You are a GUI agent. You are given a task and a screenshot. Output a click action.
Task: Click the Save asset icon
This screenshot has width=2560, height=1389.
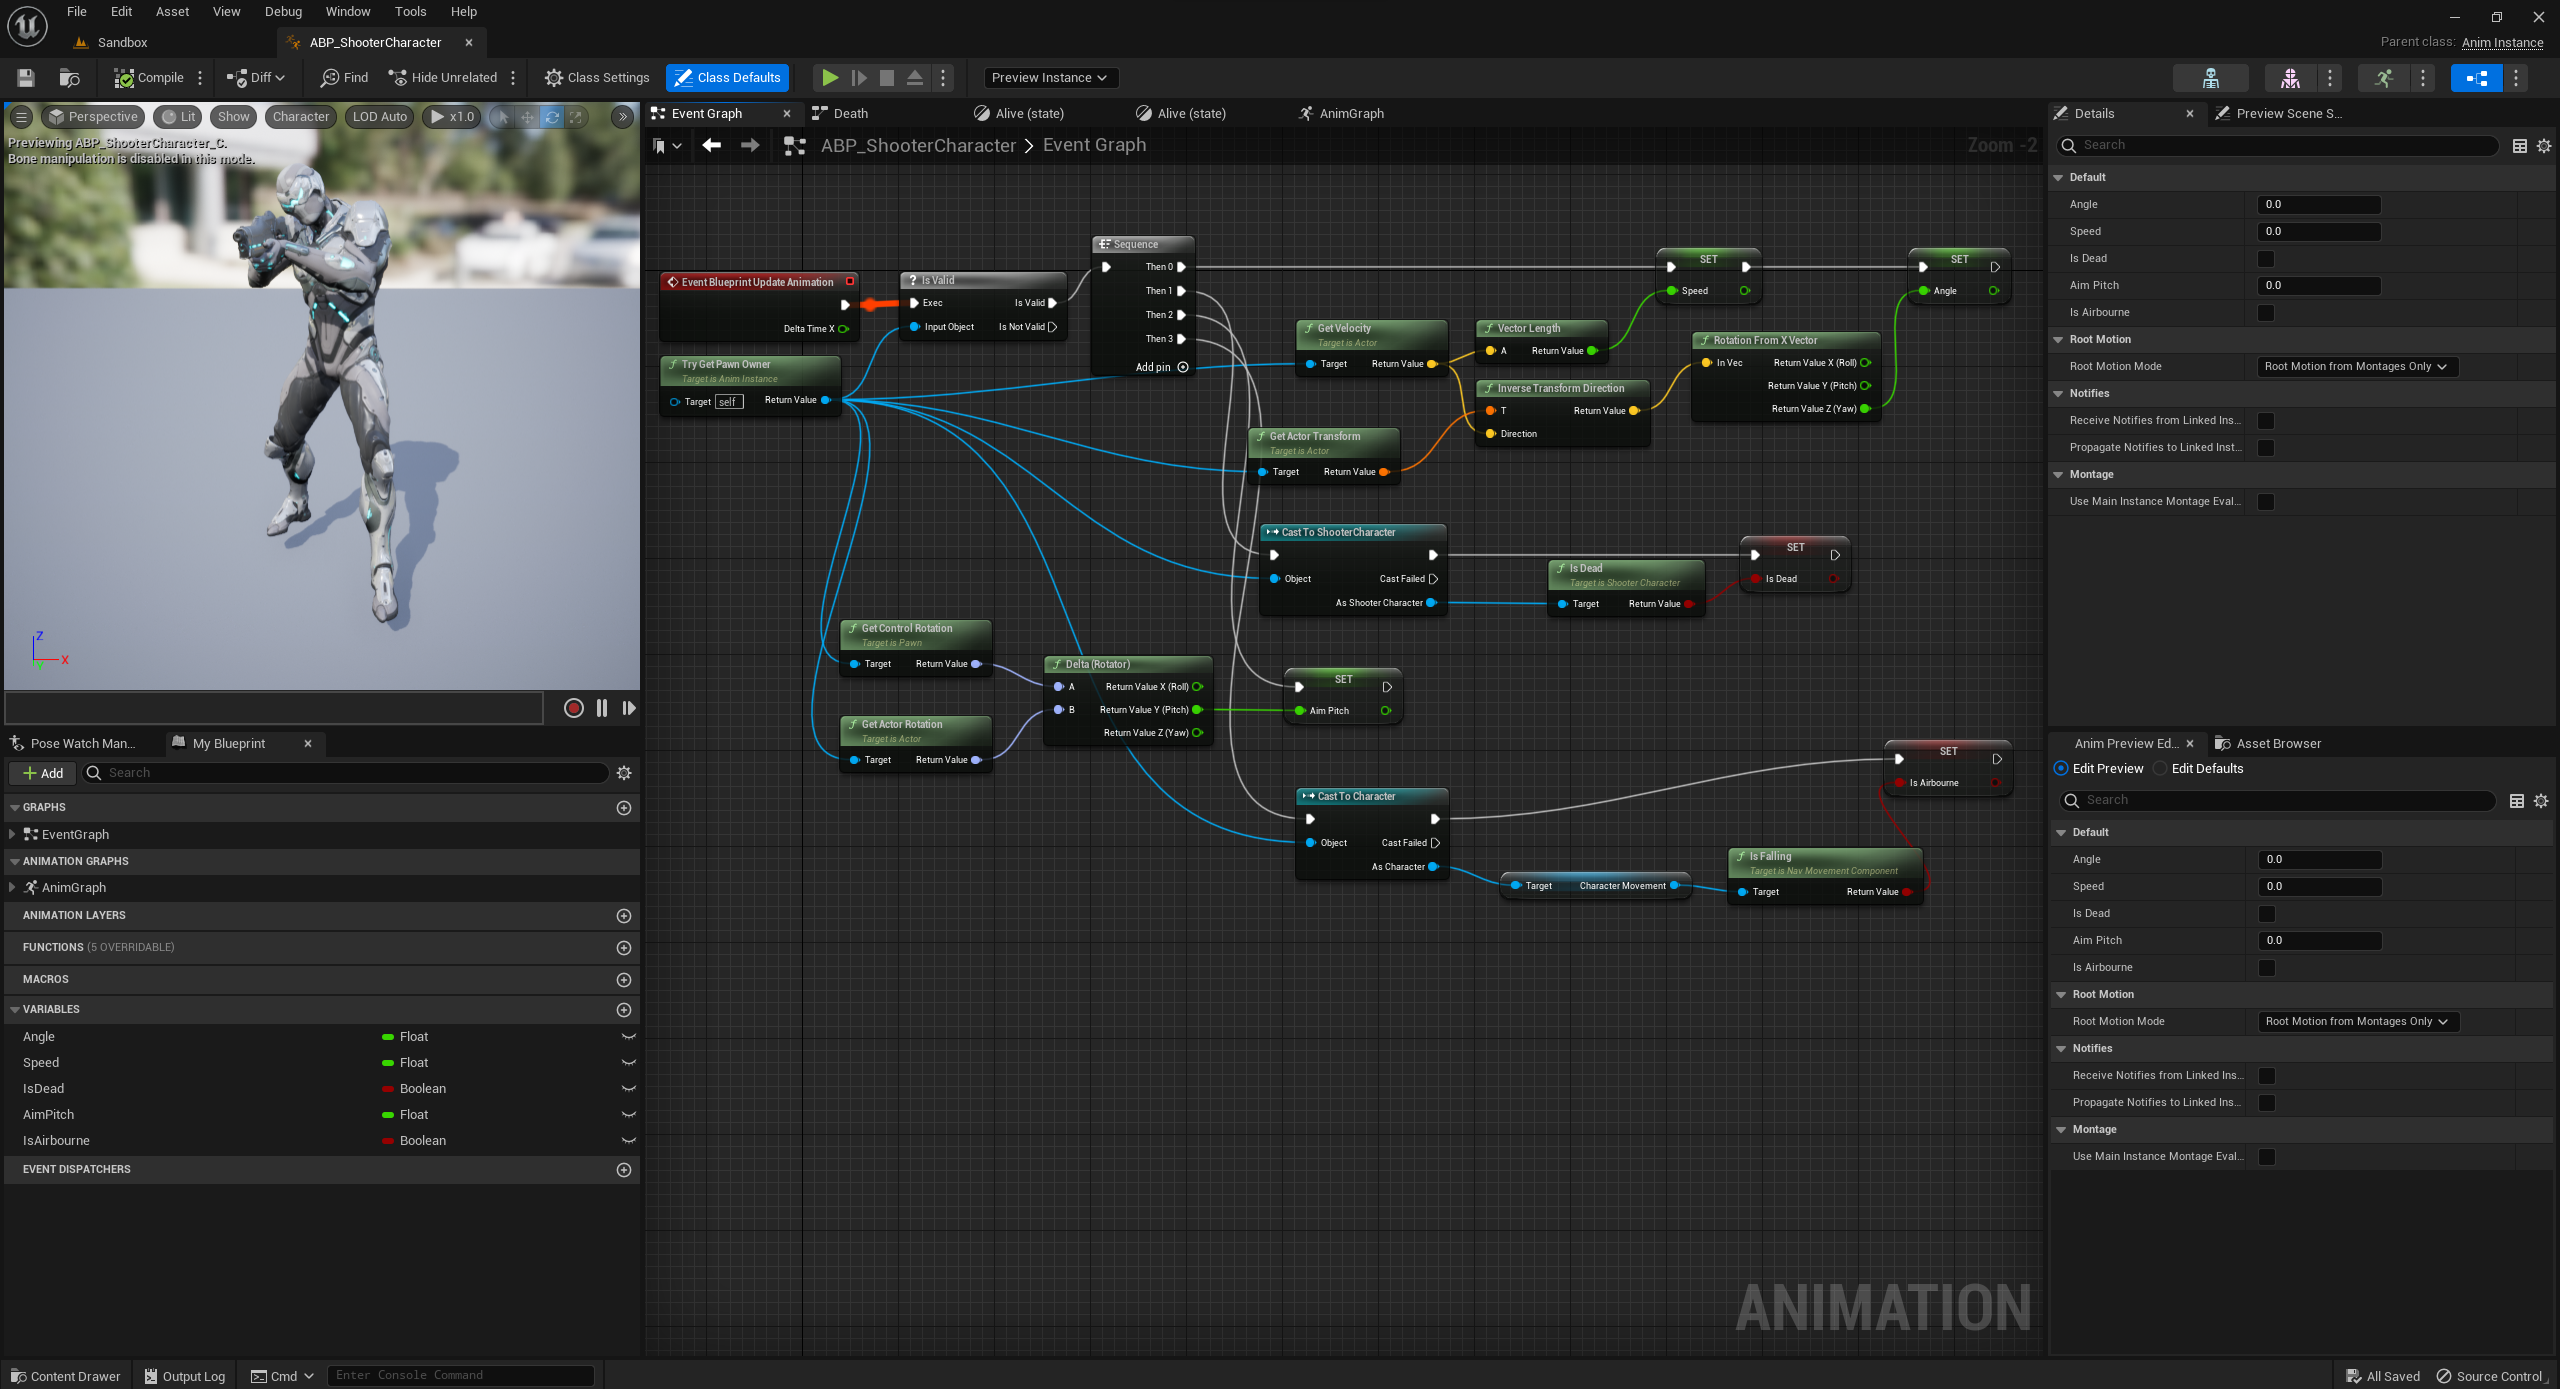26,78
